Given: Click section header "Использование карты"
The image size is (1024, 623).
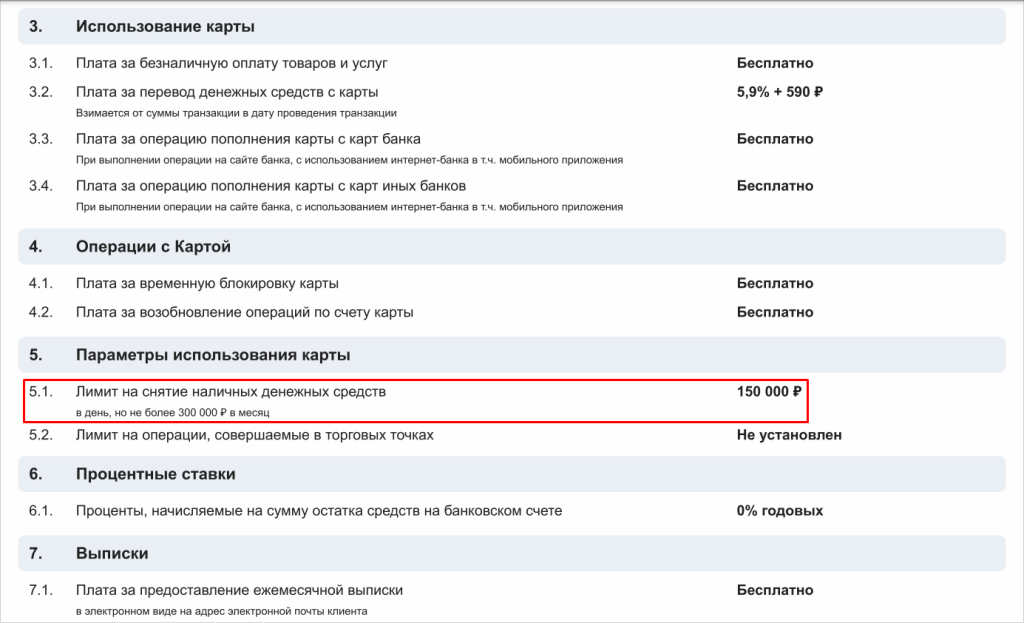Looking at the screenshot, I should pyautogui.click(x=511, y=27).
